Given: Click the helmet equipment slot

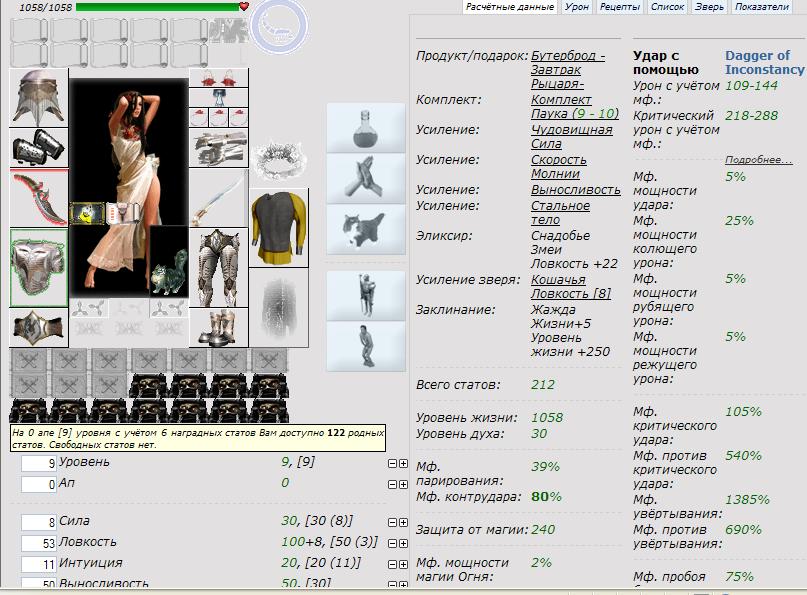Looking at the screenshot, I should [39, 97].
